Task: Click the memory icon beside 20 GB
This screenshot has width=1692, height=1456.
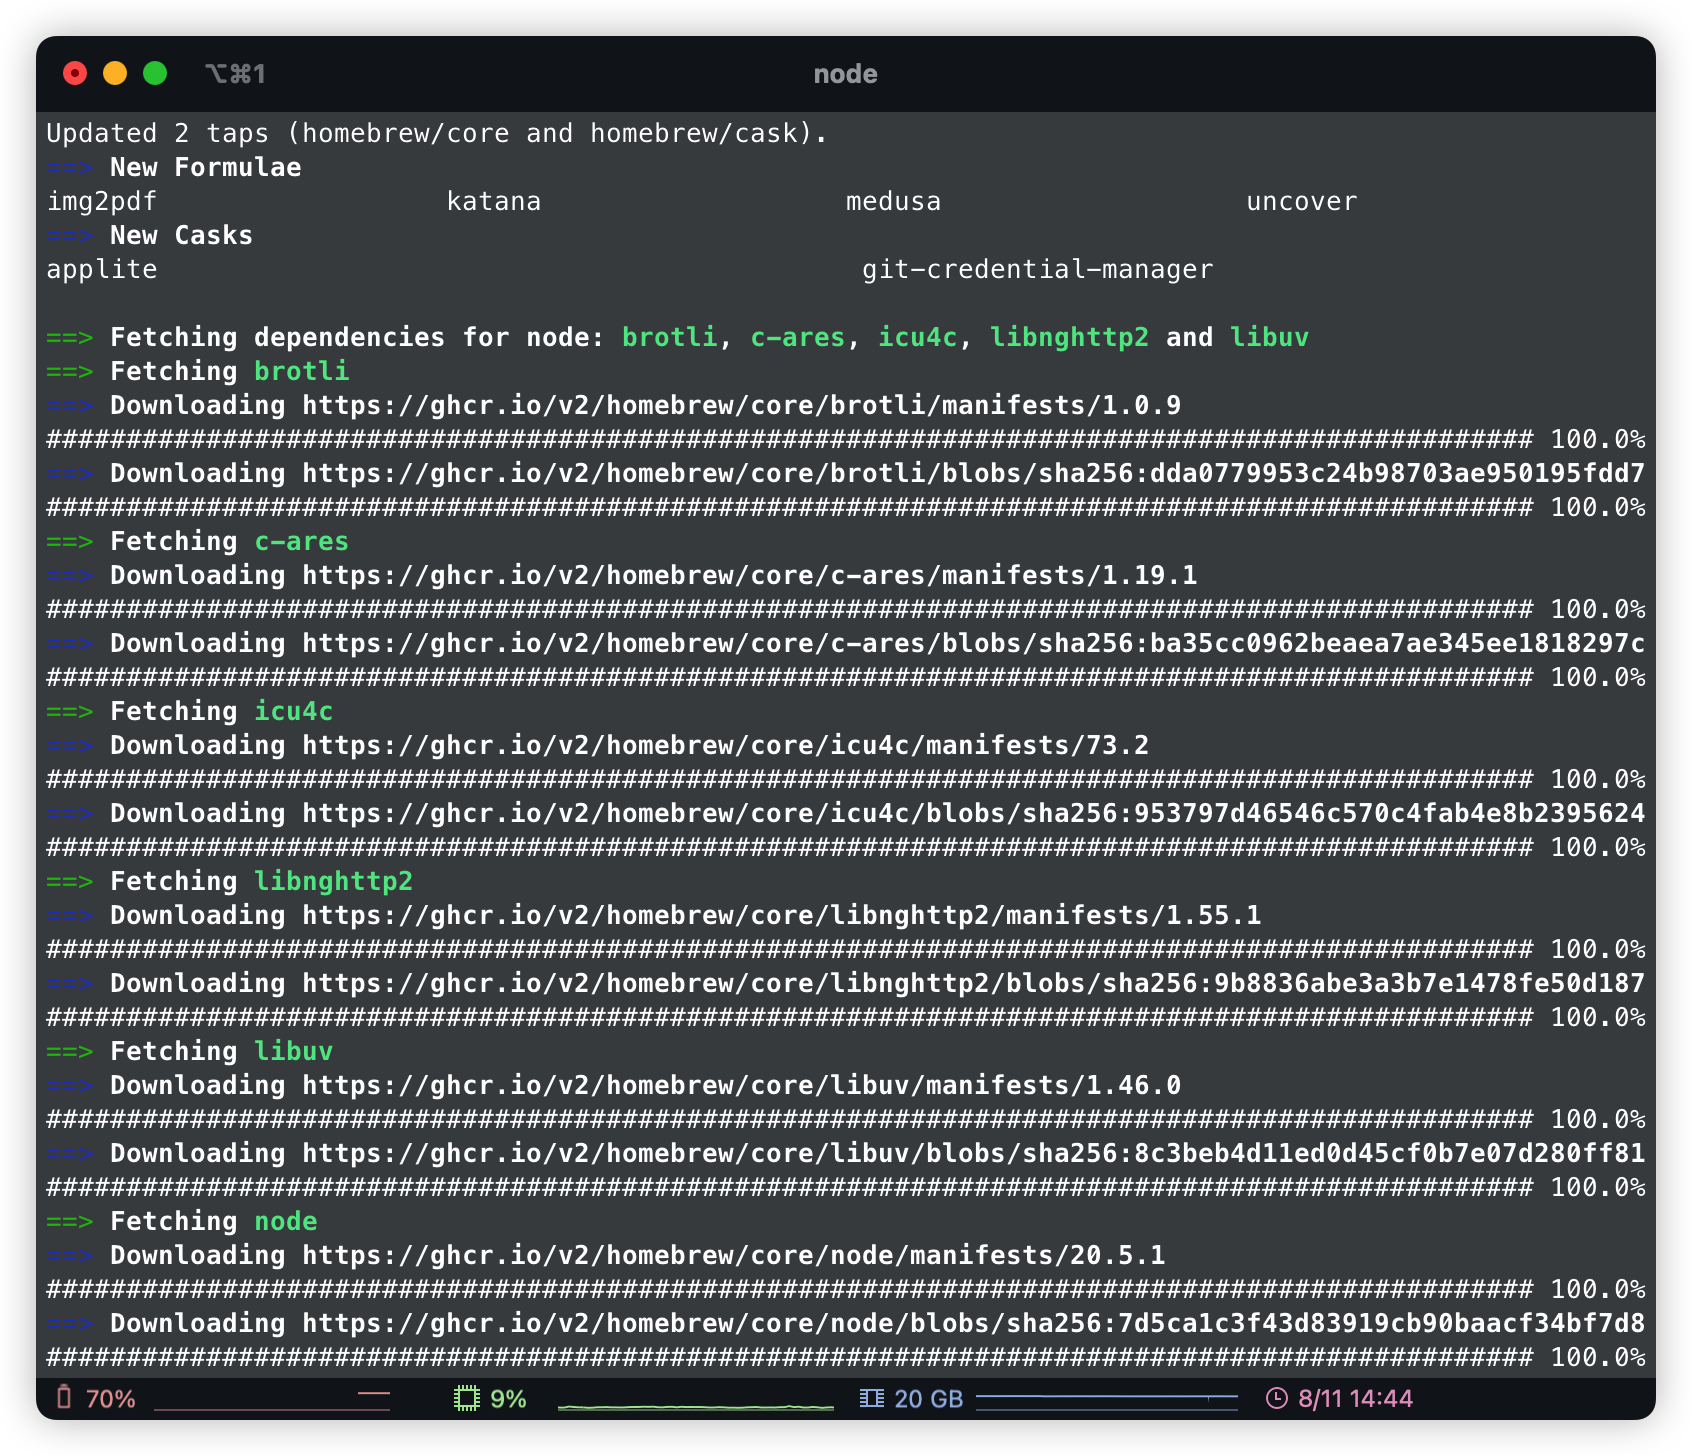Action: point(872,1398)
